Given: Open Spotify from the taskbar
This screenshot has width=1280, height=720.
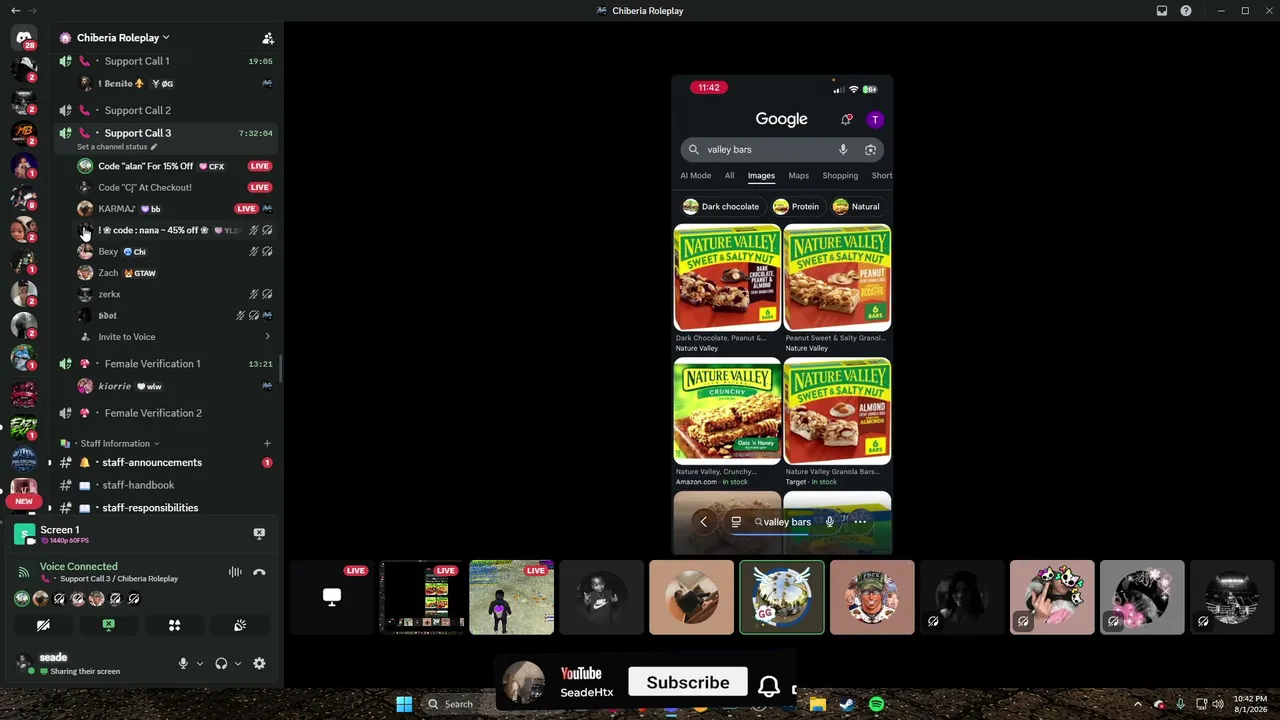Looking at the screenshot, I should (876, 704).
